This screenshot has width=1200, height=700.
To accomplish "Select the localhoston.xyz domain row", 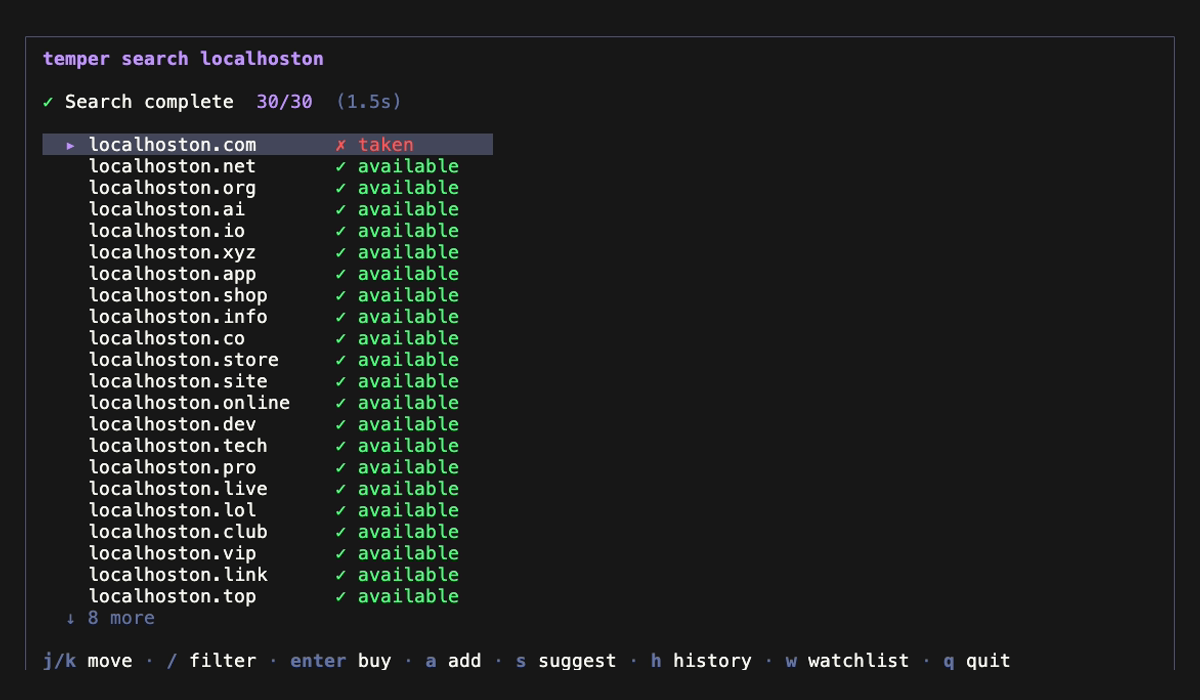I will [x=267, y=252].
